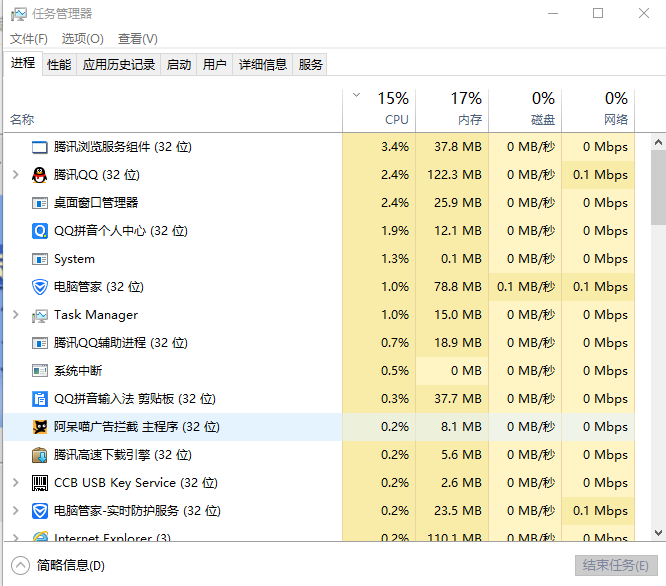Select the 腾讯浏览服务组件 process icon
Viewport: 666px width, 586px height.
pyautogui.click(x=40, y=147)
